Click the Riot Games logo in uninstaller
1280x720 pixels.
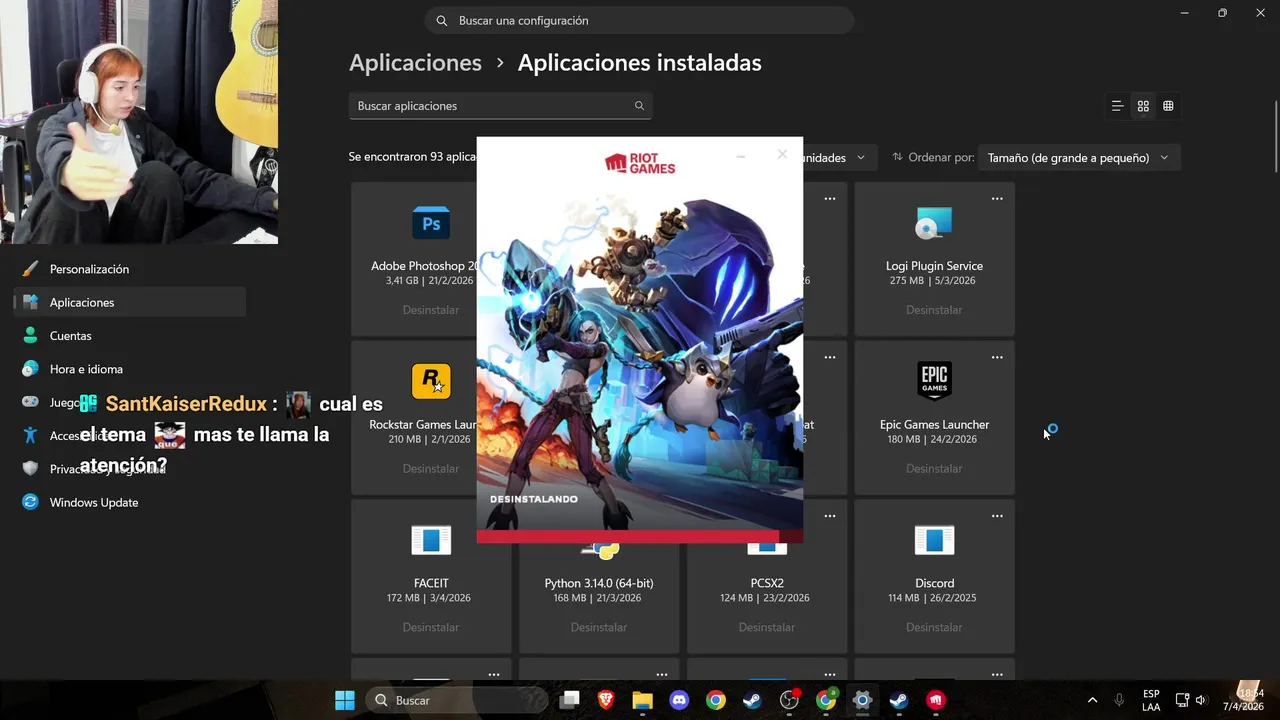click(x=640, y=164)
